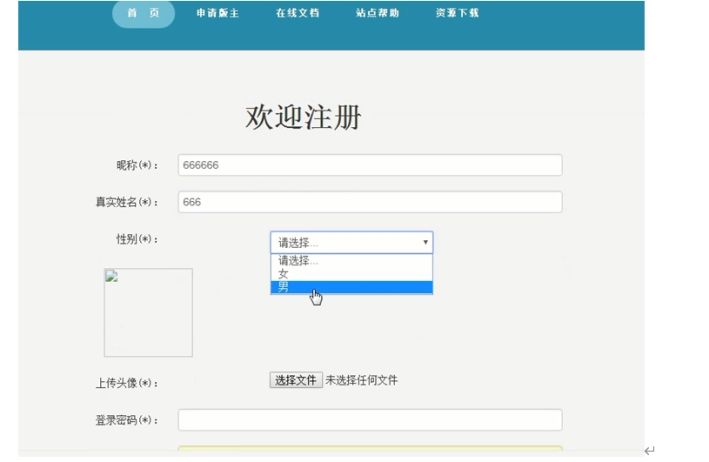Select 男 from the gender dropdown list
Viewport: 709px width, 462px height.
point(351,287)
